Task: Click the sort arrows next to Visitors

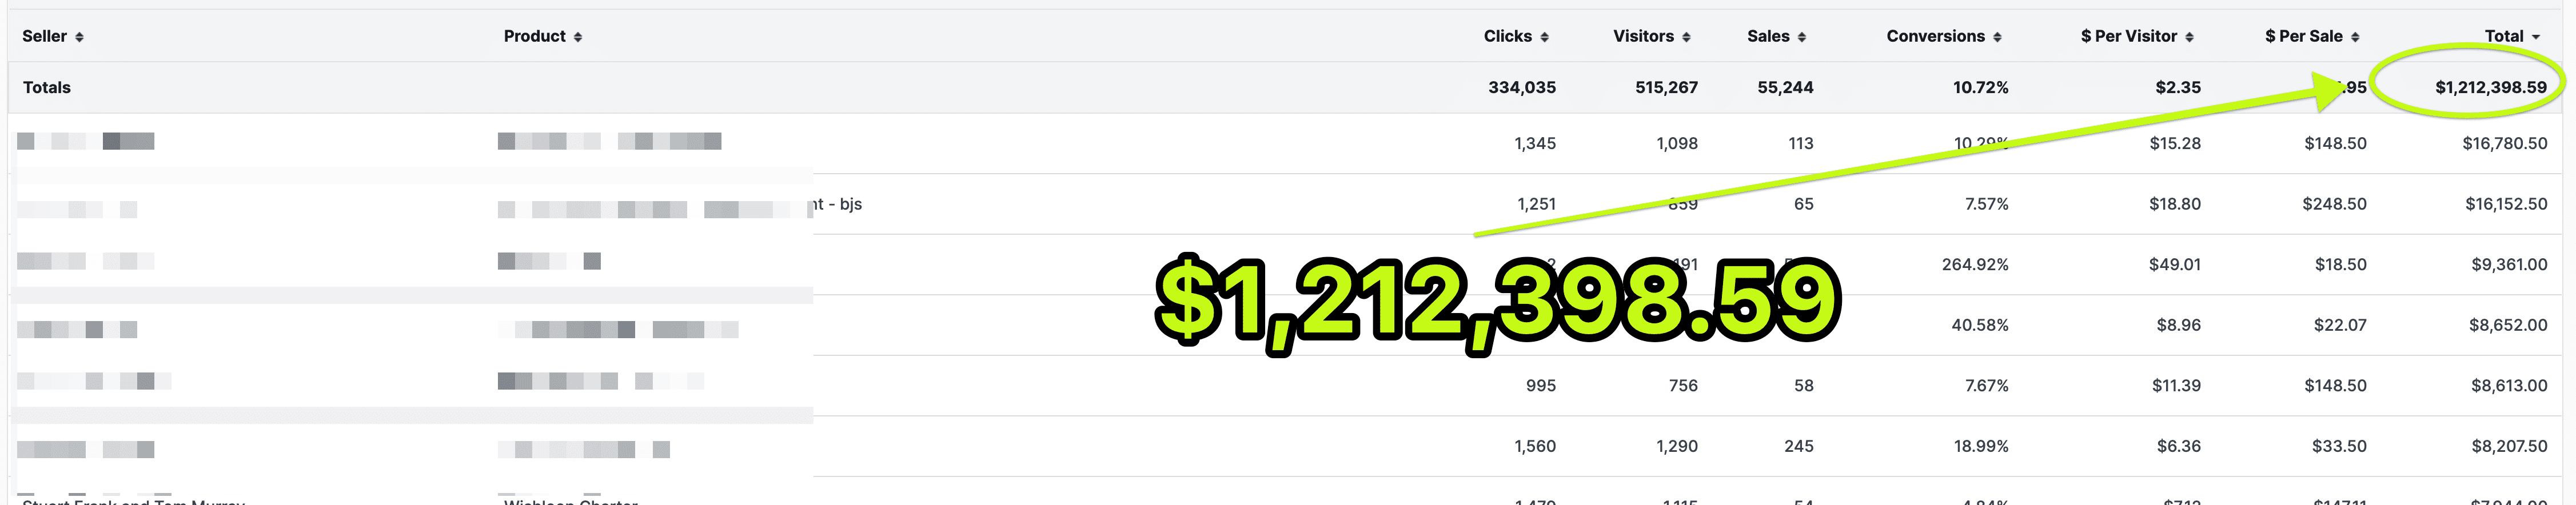Action: 1686,37
